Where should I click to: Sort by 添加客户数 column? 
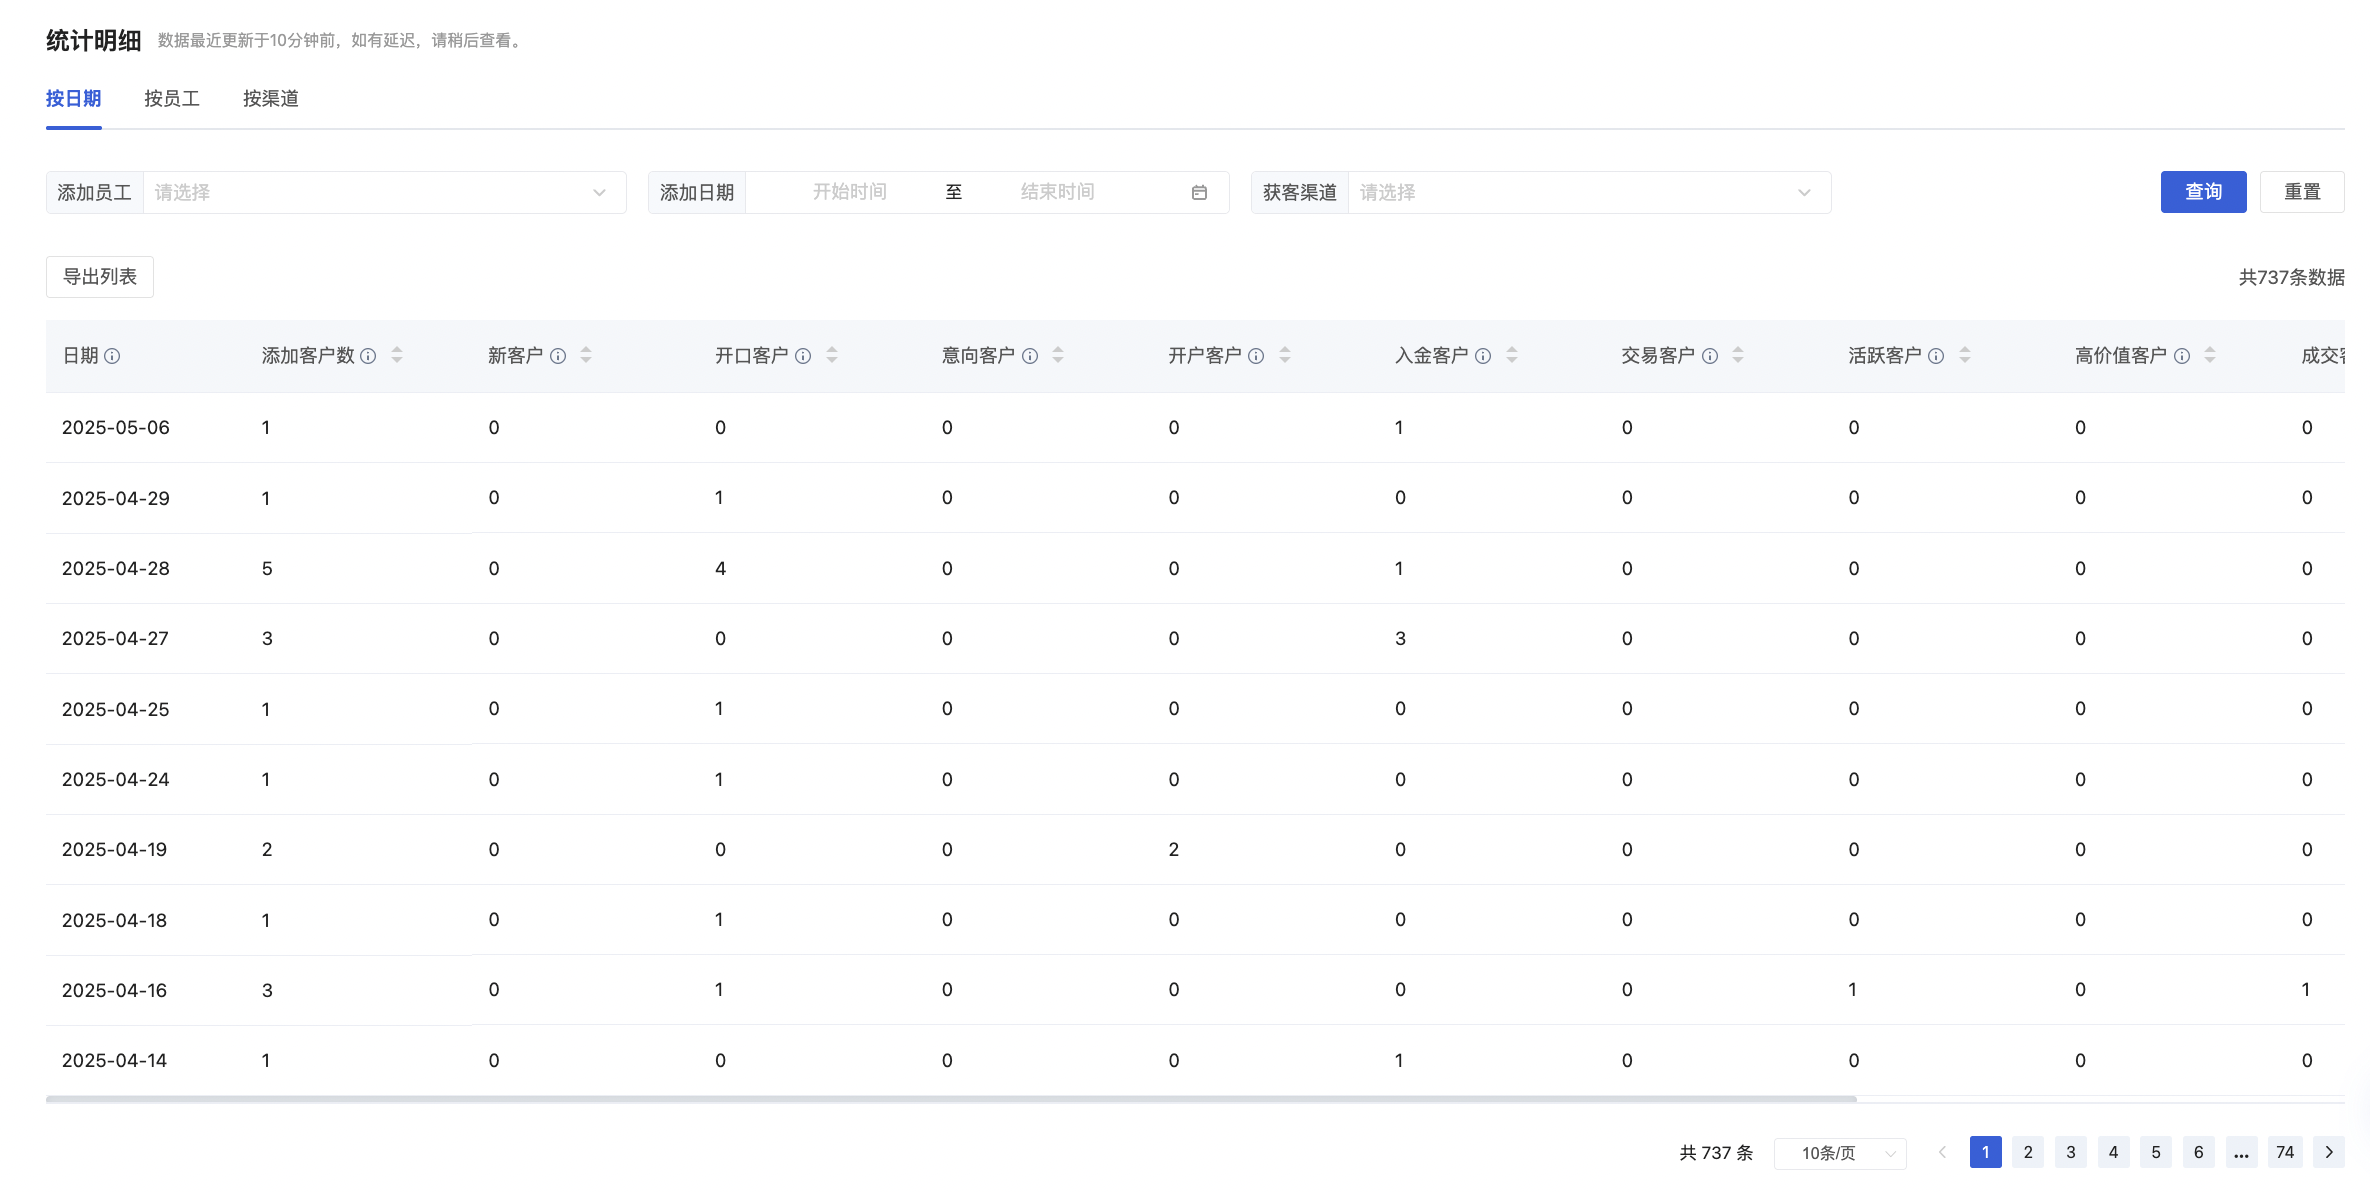(397, 355)
